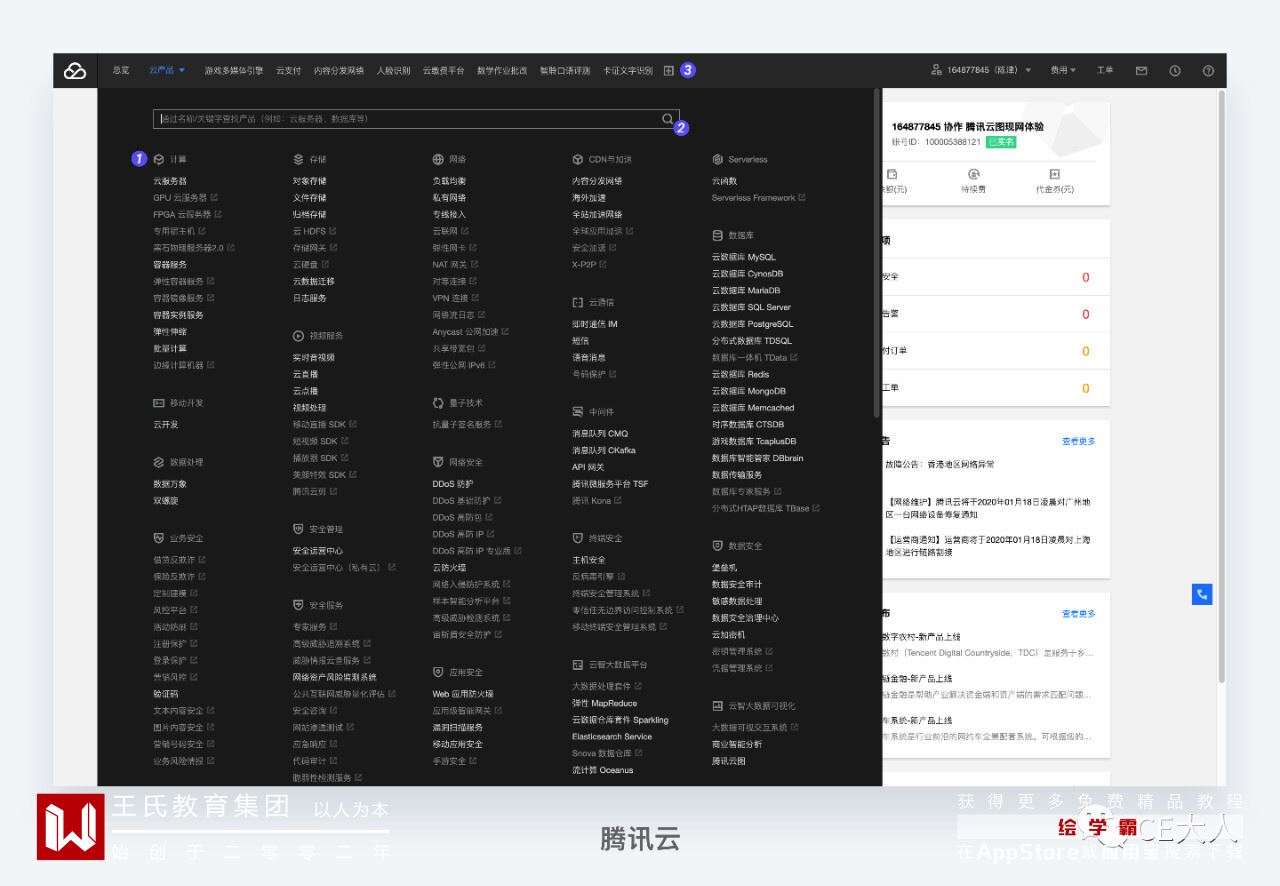1280x886 pixels.
Task: Open 主机安全 under 终端安全
Action: (589, 560)
